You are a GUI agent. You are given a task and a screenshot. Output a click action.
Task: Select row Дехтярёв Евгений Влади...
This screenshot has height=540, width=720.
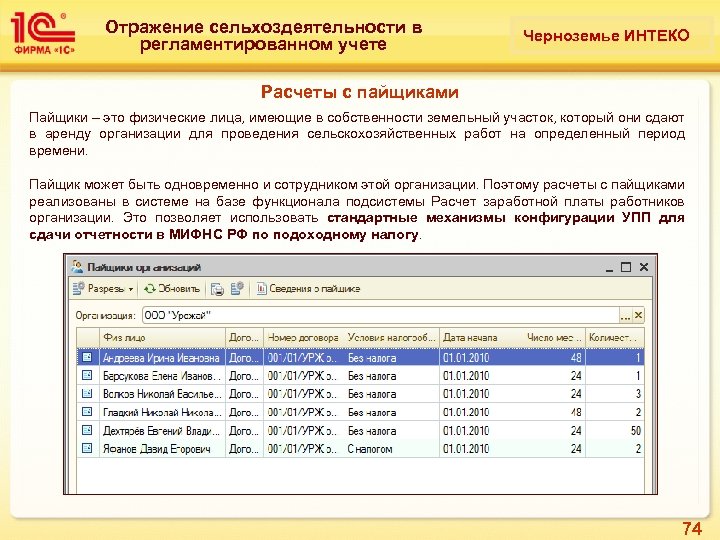360,431
